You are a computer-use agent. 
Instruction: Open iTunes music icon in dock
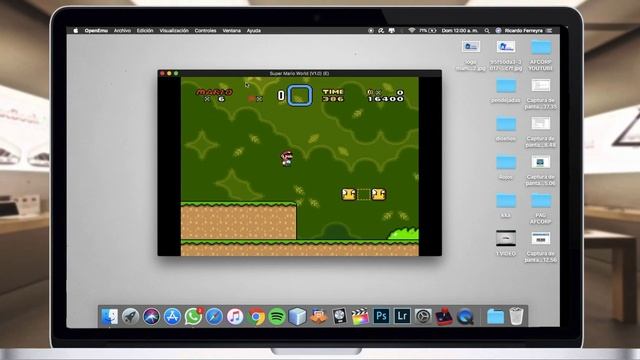click(235, 316)
